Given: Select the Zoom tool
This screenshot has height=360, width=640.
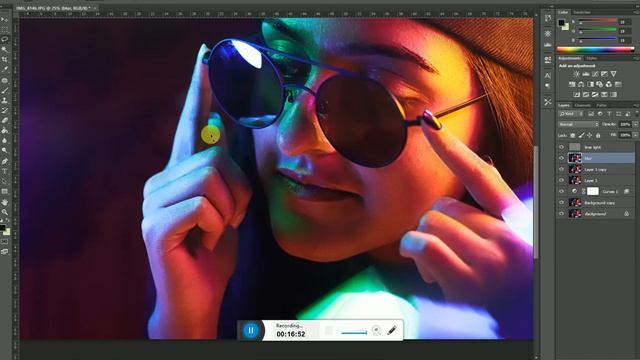Looking at the screenshot, I should click(x=4, y=212).
